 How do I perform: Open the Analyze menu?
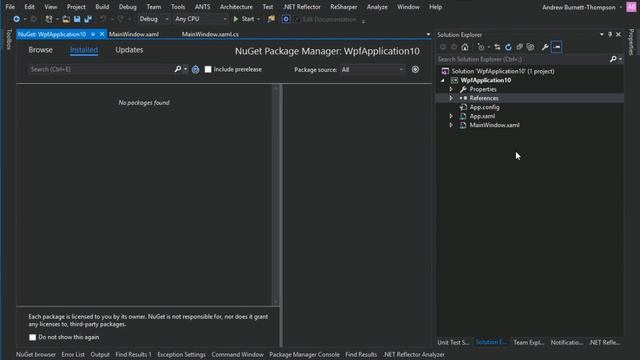click(377, 7)
